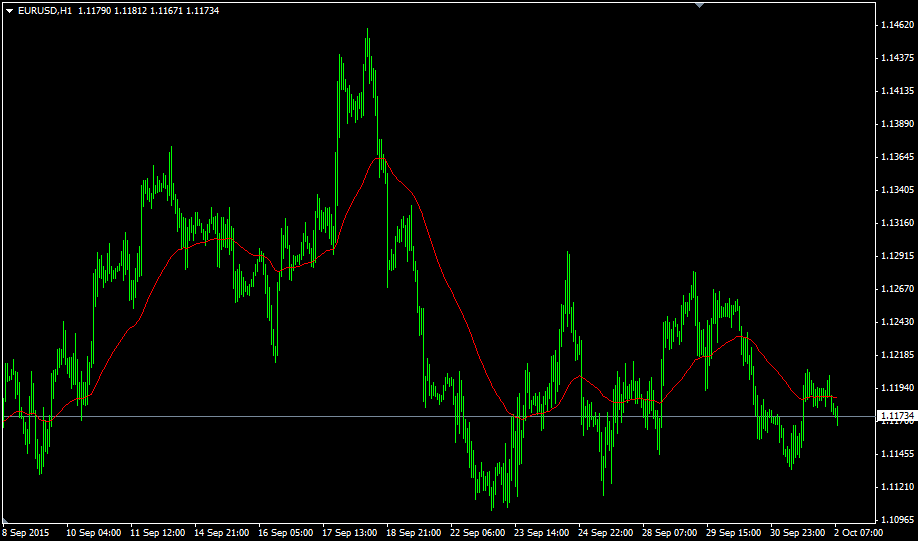This screenshot has width=918, height=541.
Task: Click the 28 Sep 07:00 time label
Action: 670,533
